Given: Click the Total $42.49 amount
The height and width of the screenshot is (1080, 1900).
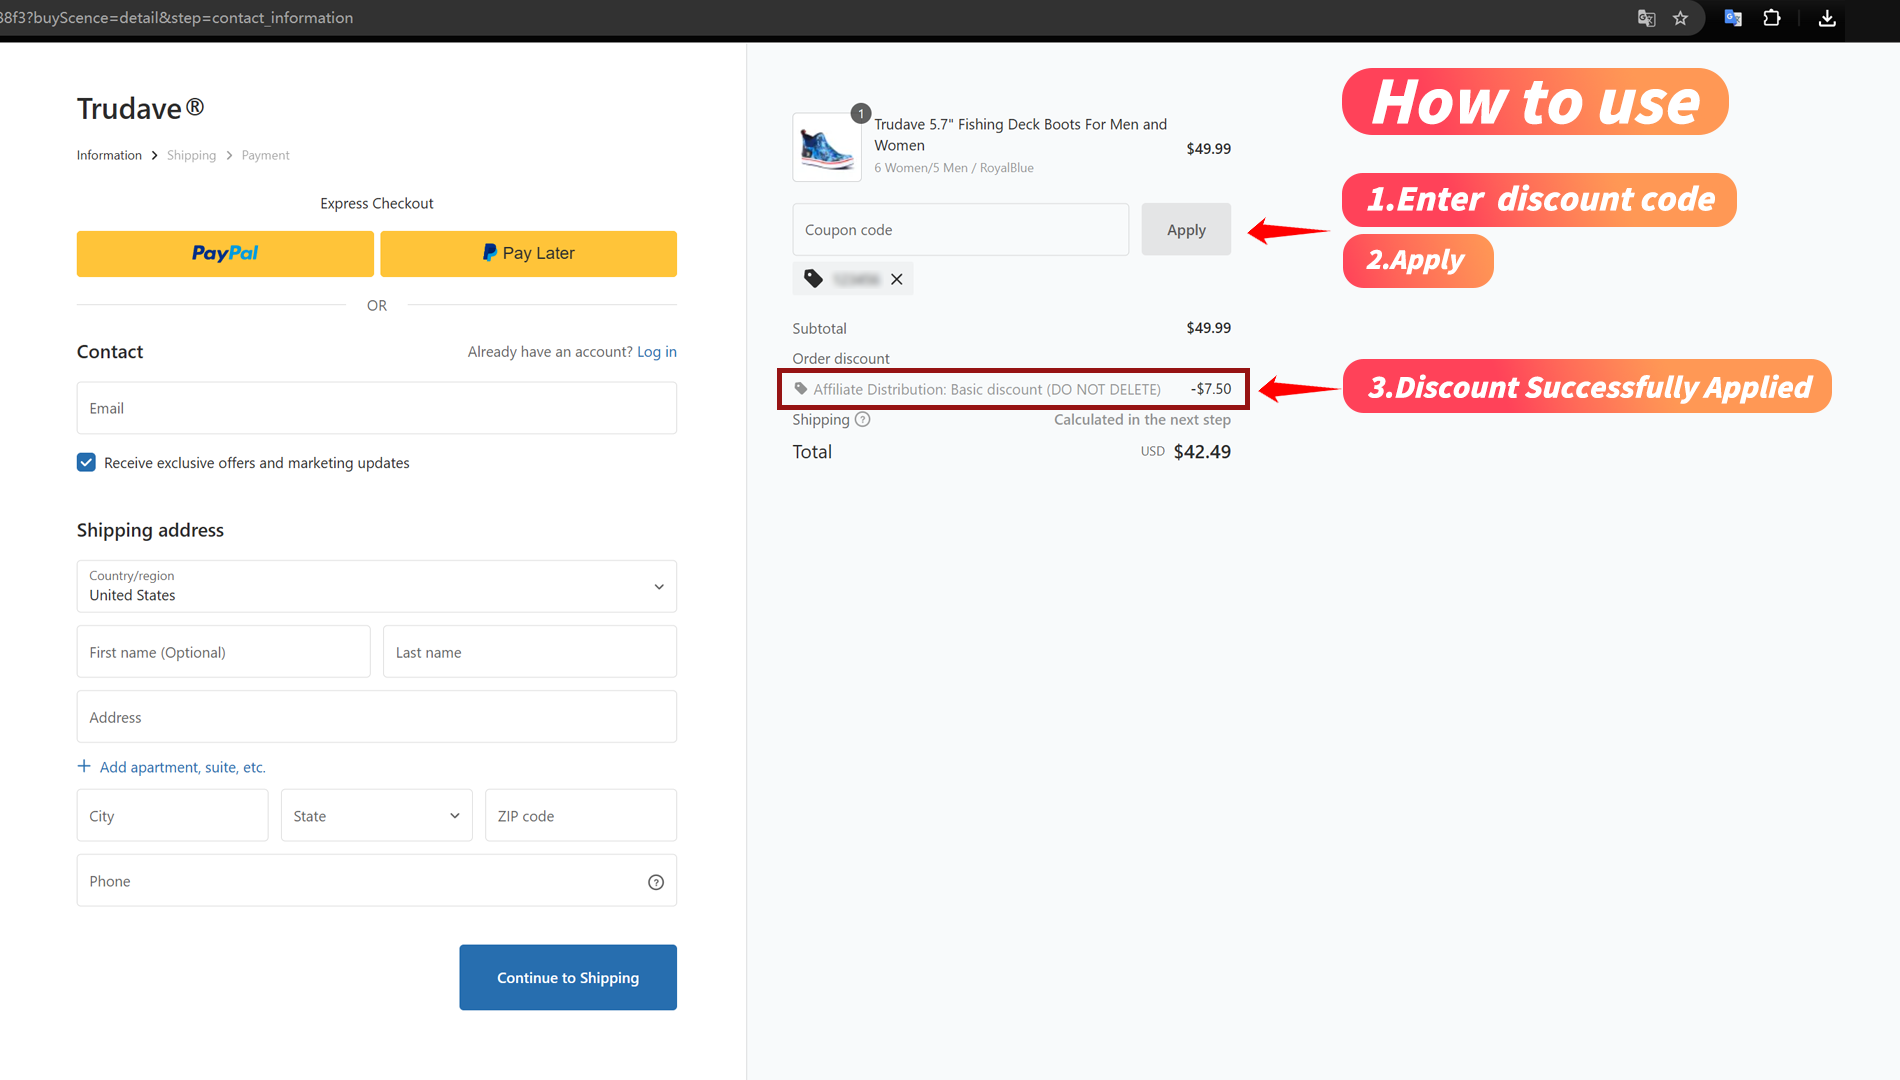Looking at the screenshot, I should pyautogui.click(x=1202, y=452).
